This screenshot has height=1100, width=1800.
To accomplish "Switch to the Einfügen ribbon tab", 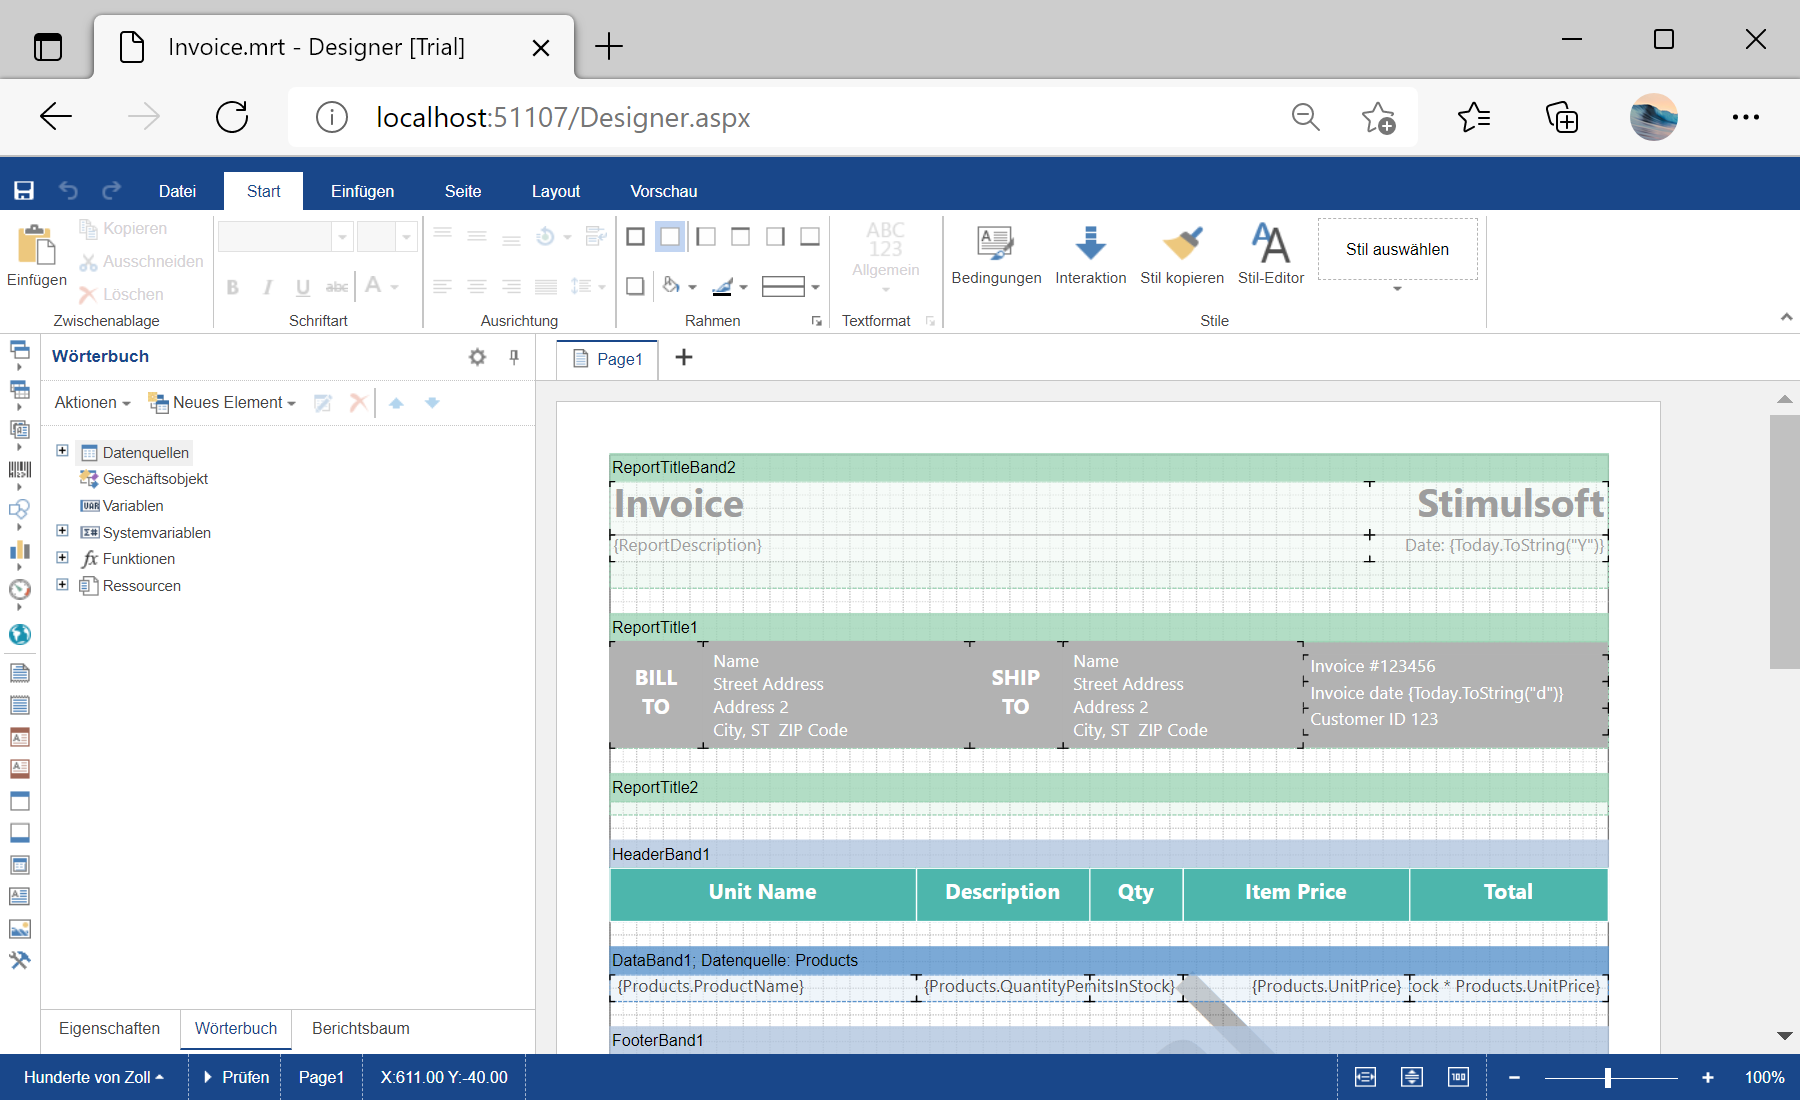I will (362, 191).
